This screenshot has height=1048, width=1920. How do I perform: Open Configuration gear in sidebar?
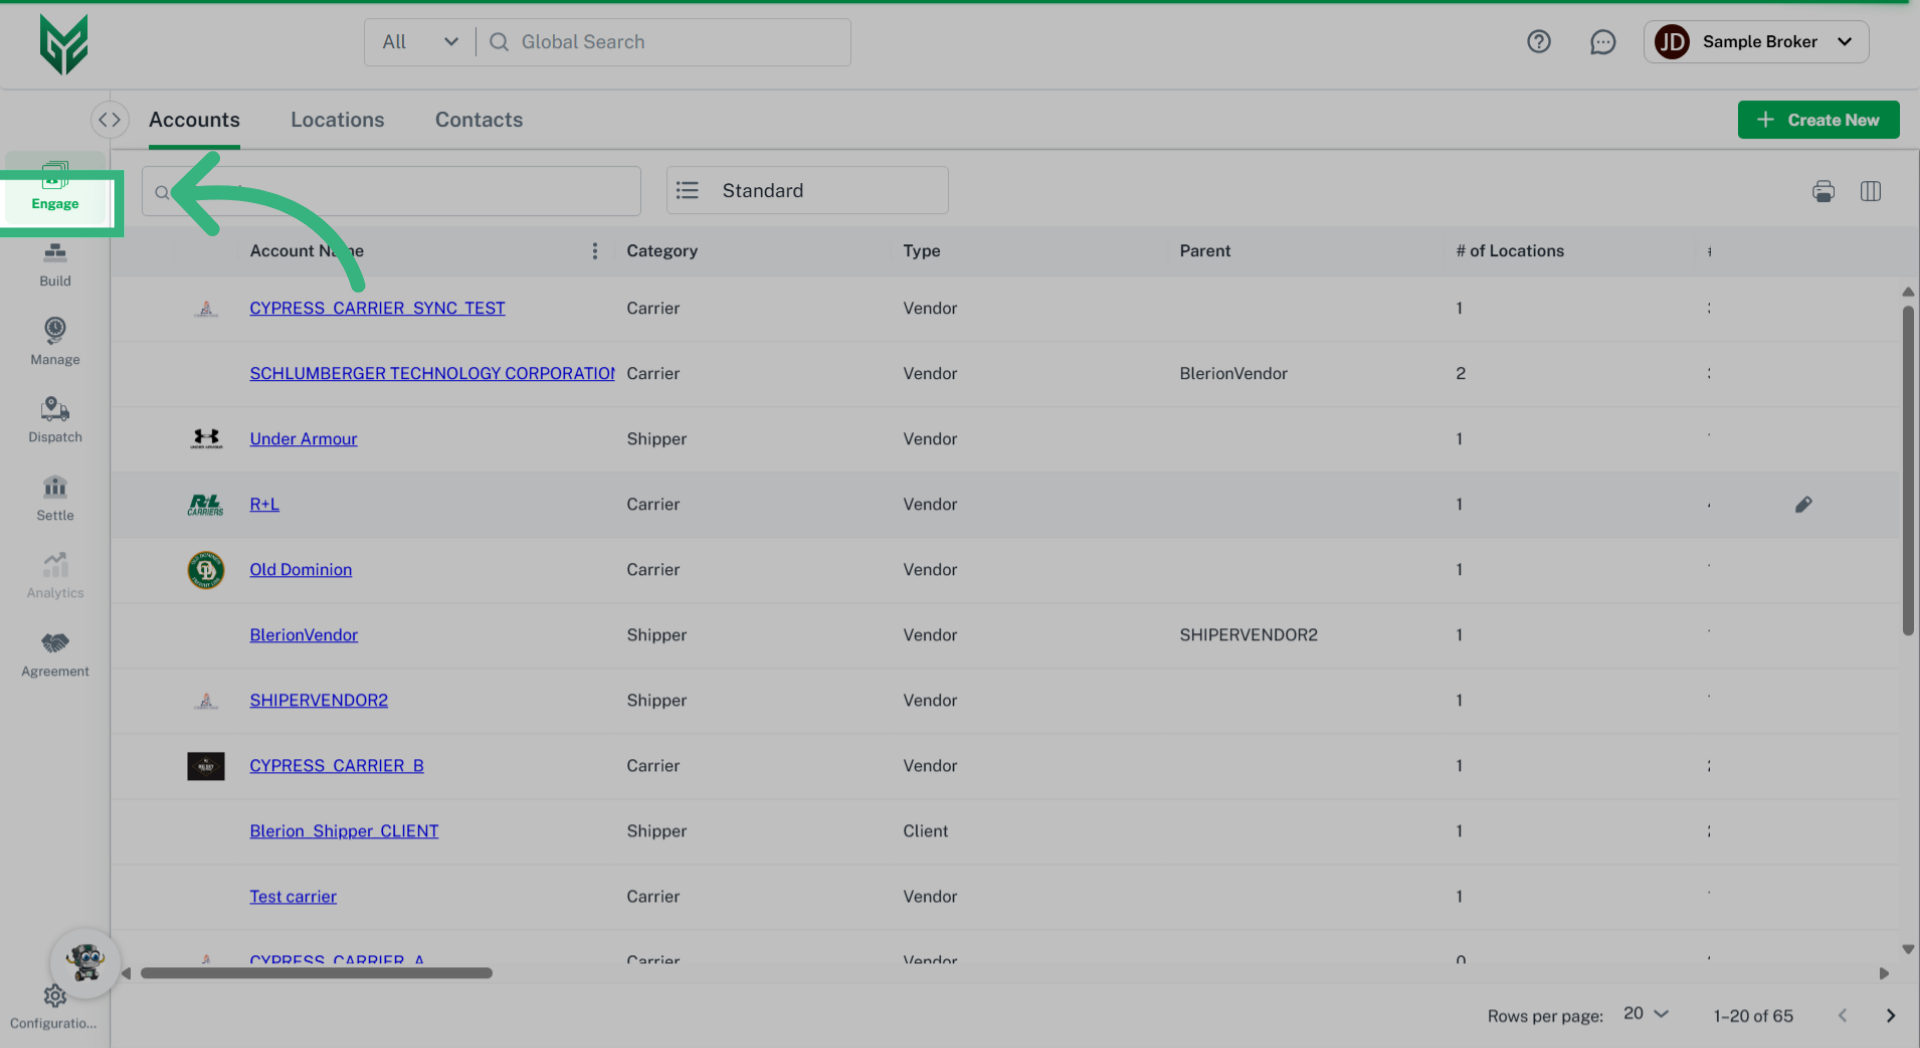tap(55, 997)
